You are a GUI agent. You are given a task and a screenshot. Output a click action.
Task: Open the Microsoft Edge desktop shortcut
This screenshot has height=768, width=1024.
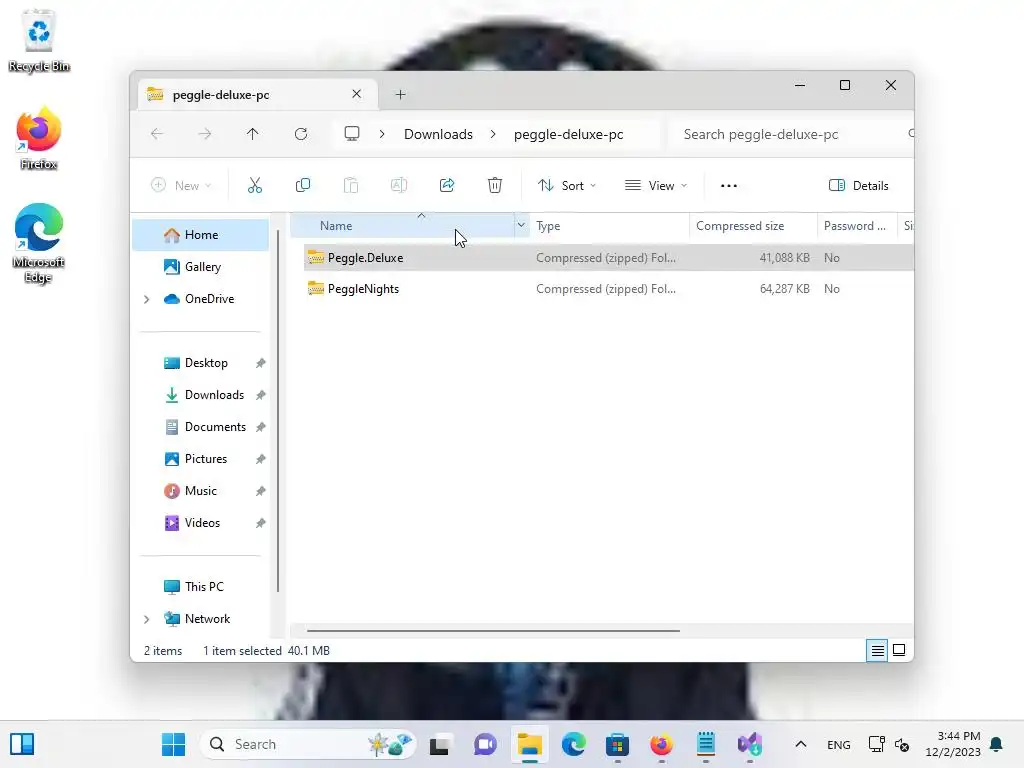coord(39,244)
